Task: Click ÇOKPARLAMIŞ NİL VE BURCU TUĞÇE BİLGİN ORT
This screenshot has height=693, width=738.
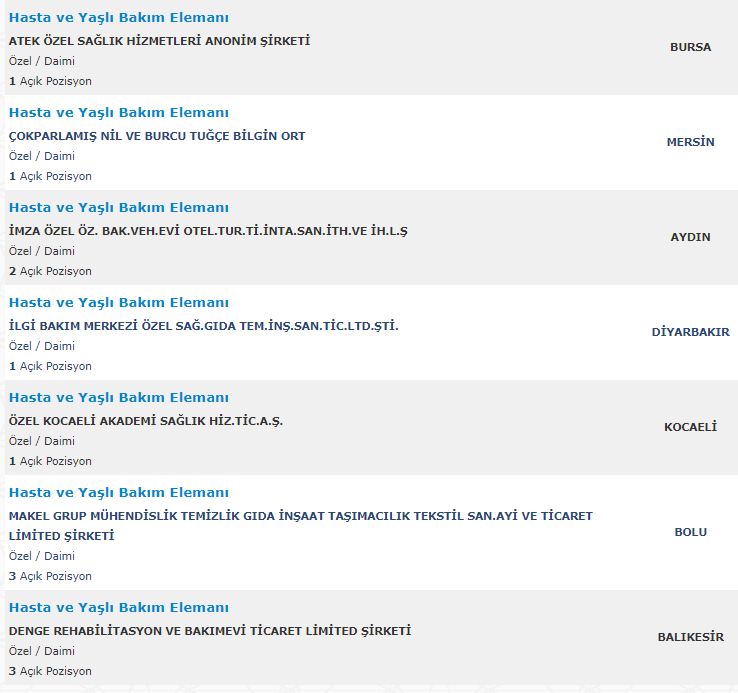Action: (157, 136)
